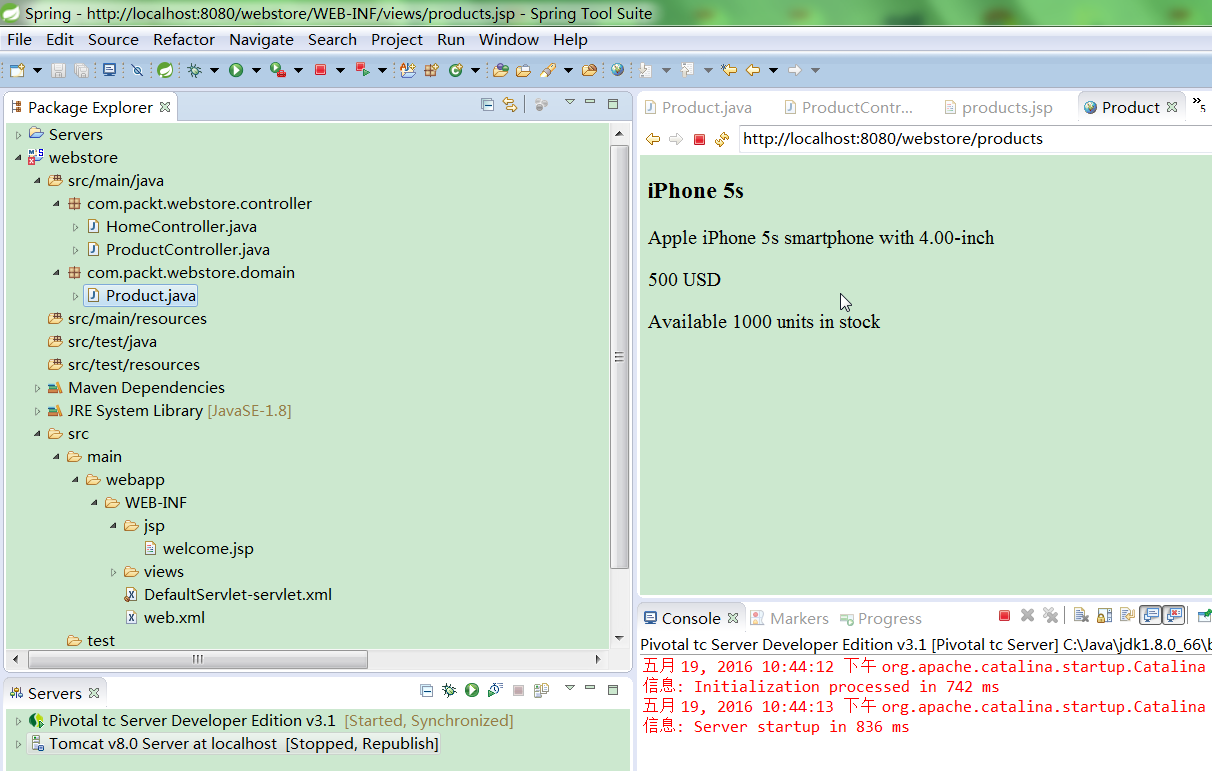Start the server green button in Servers view
This screenshot has height=771, width=1212.
click(472, 690)
